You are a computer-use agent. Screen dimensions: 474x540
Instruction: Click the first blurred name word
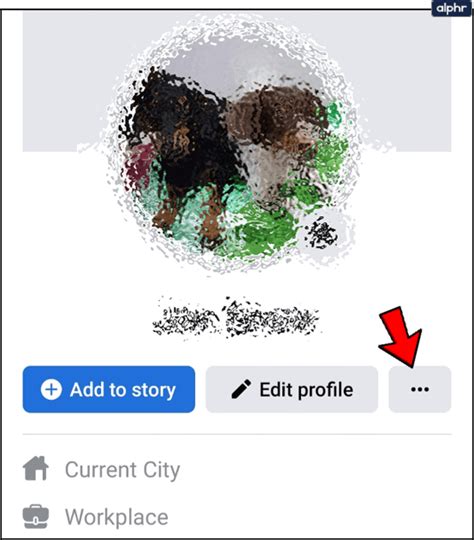pos(186,319)
